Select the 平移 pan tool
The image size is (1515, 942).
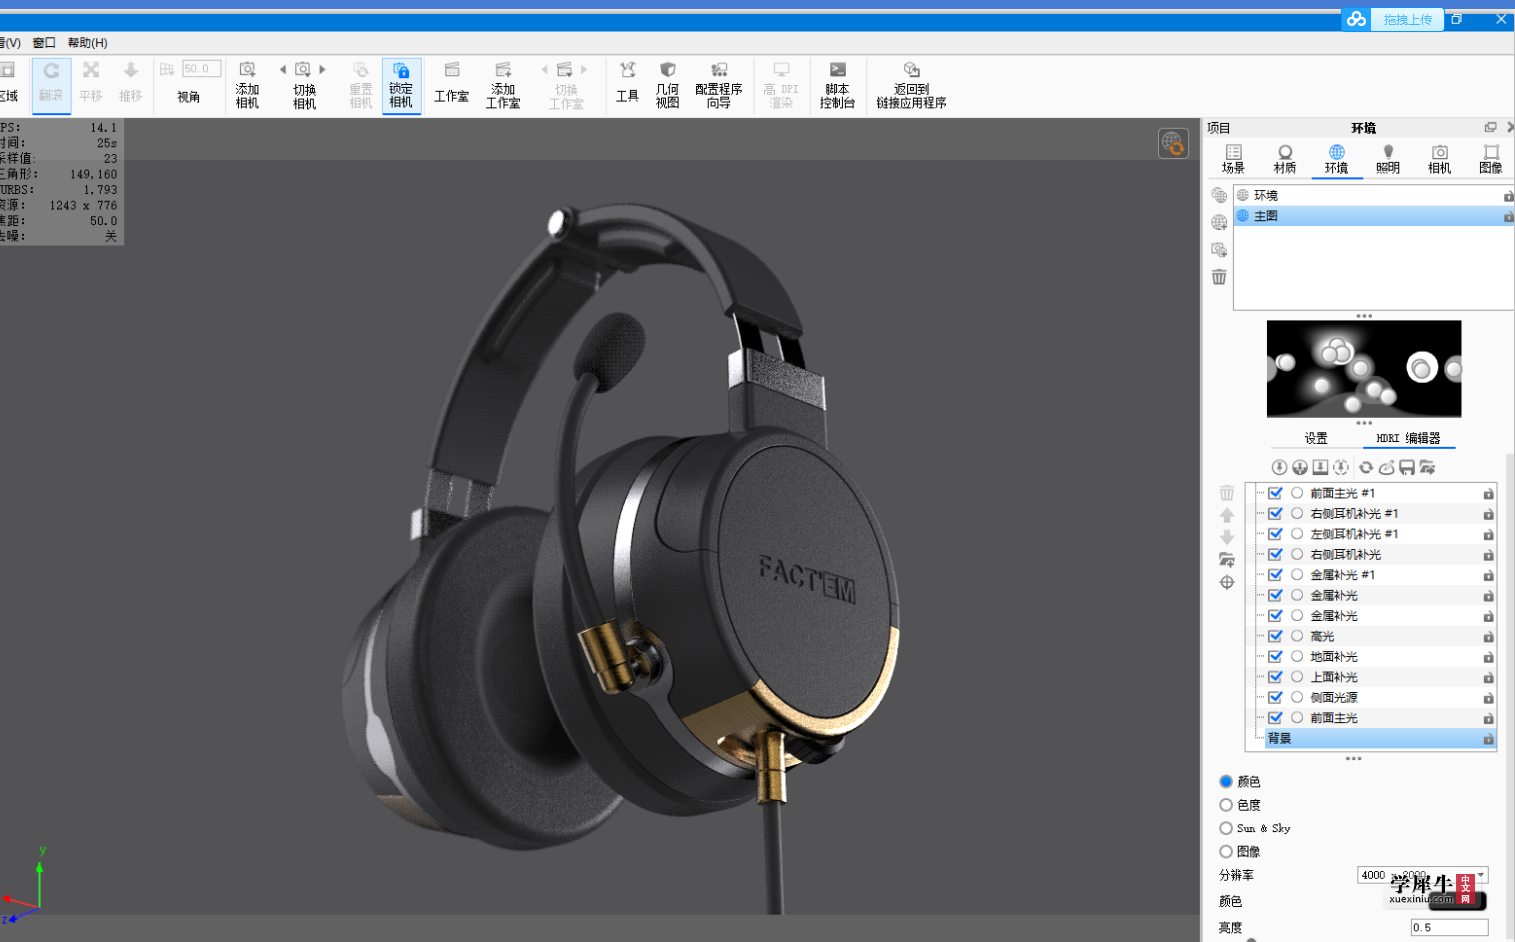pos(91,83)
